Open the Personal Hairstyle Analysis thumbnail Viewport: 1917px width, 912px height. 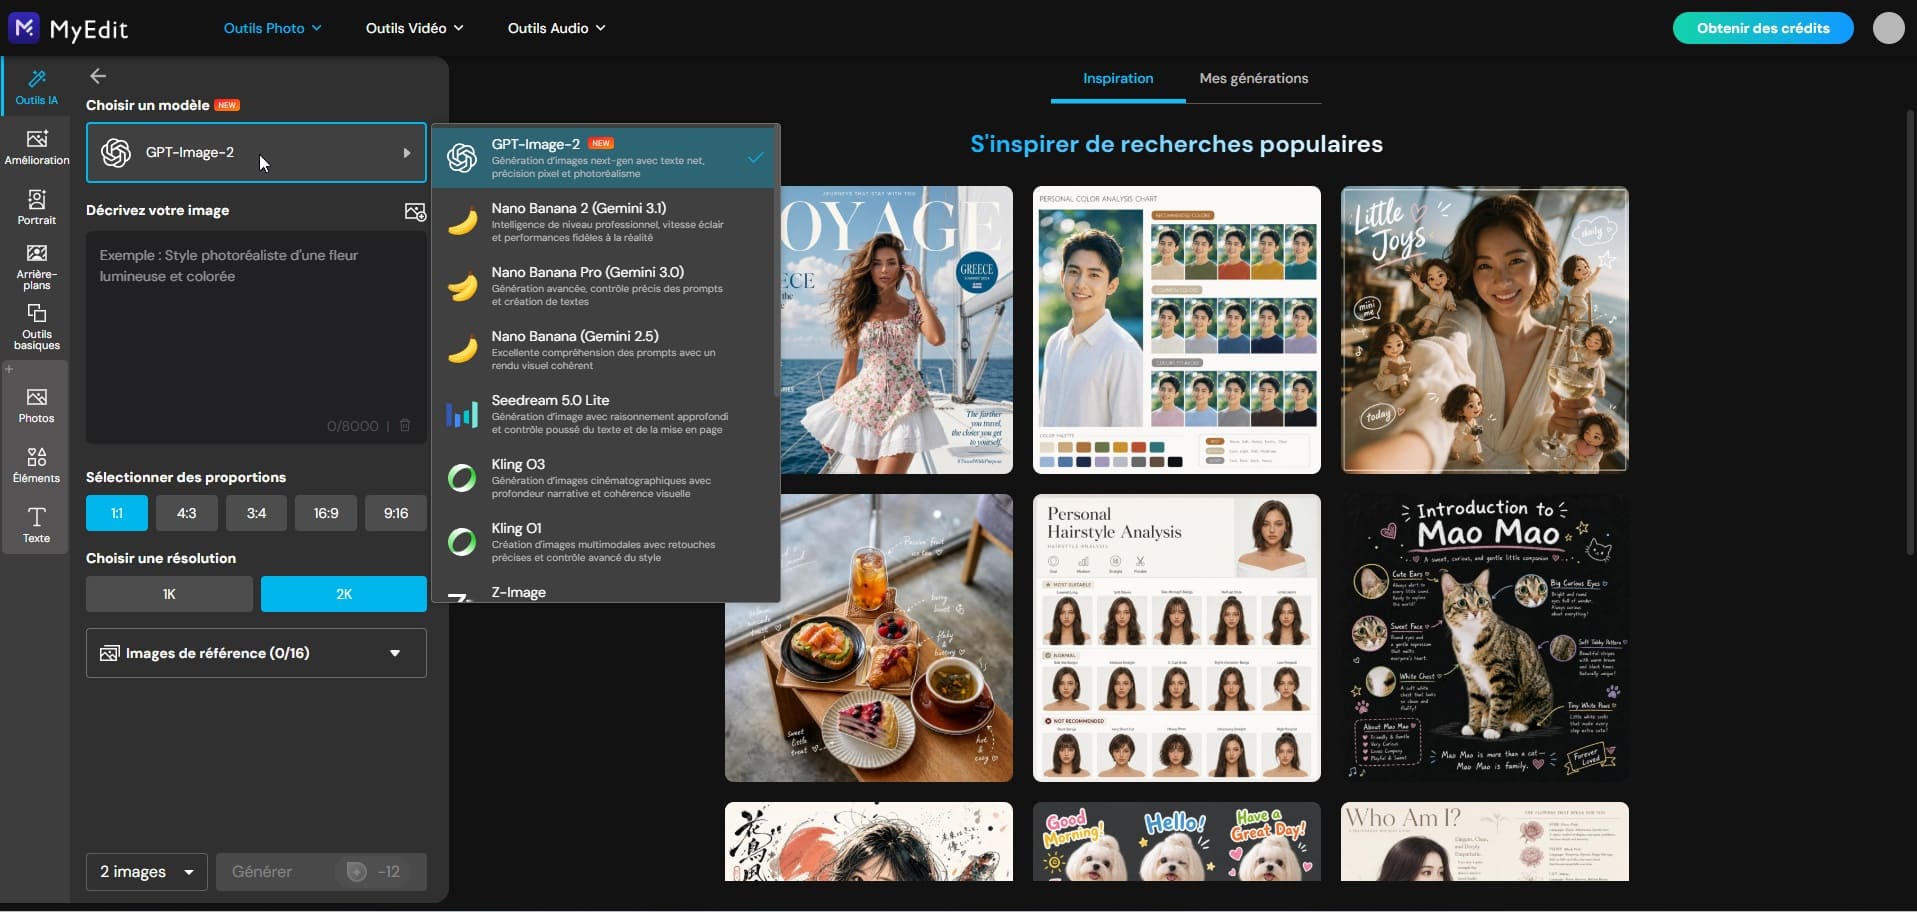coord(1177,638)
